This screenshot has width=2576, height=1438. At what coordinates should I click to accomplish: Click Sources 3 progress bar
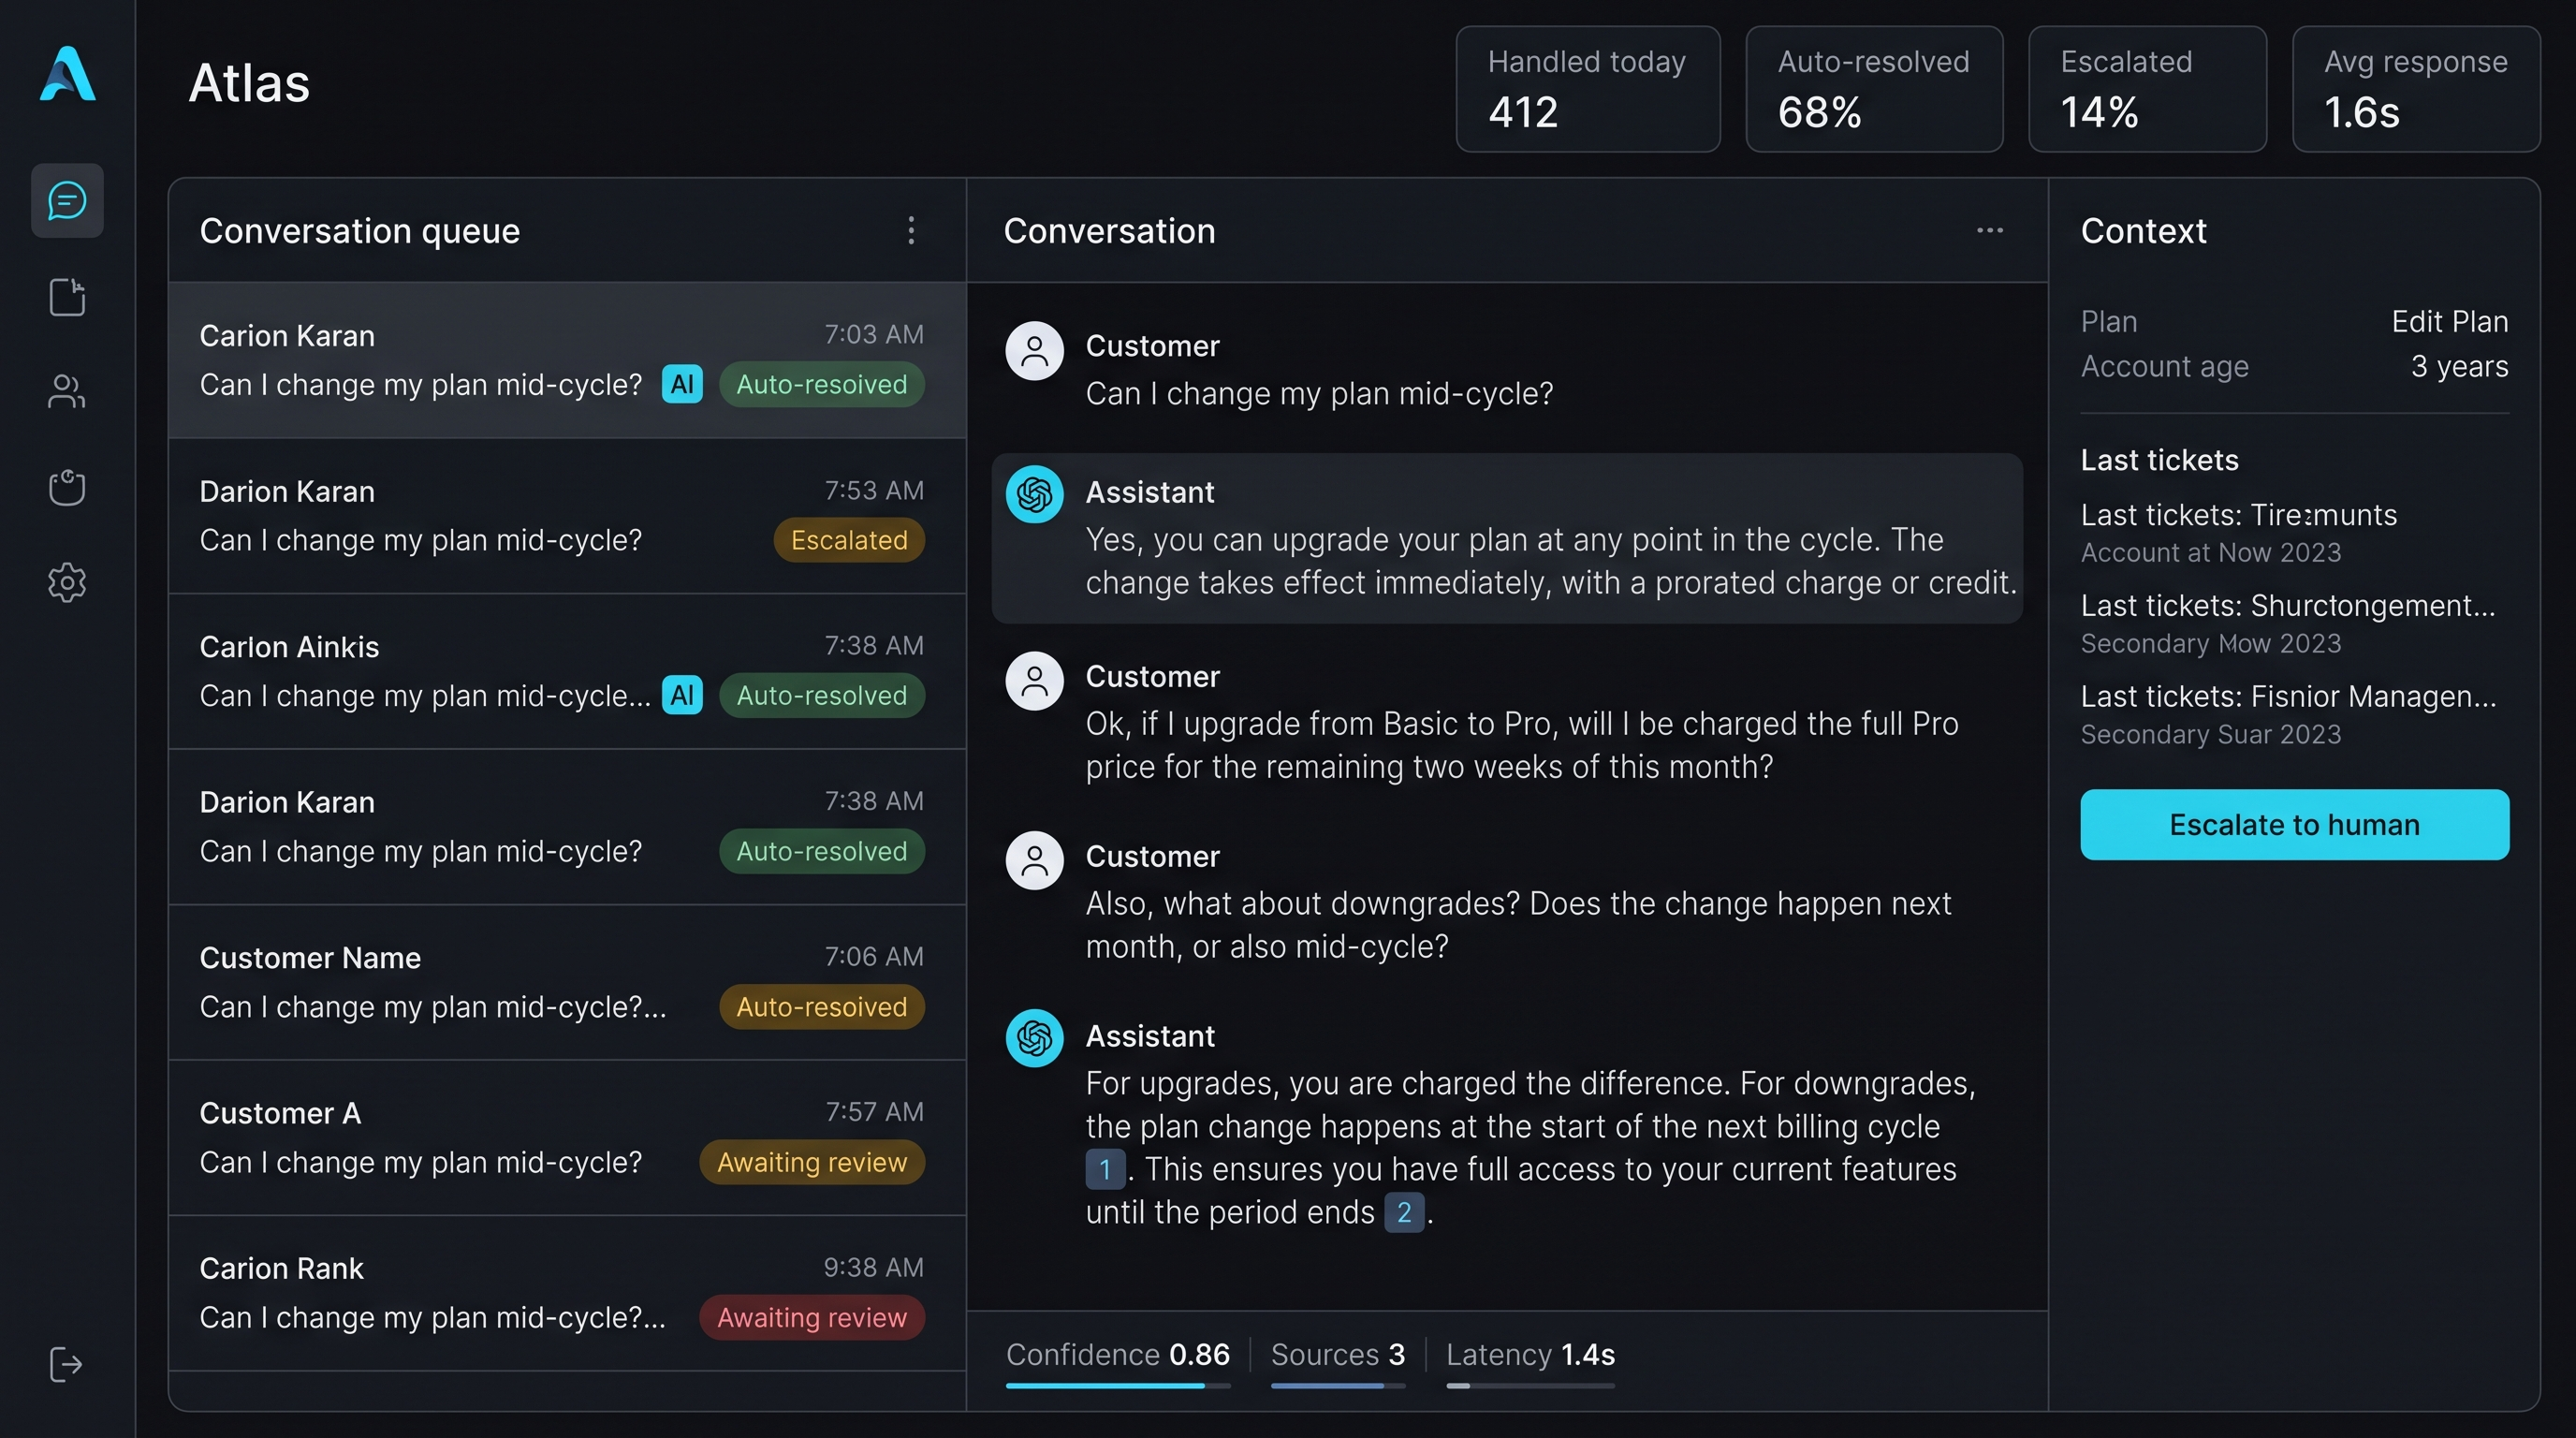(x=1338, y=1385)
